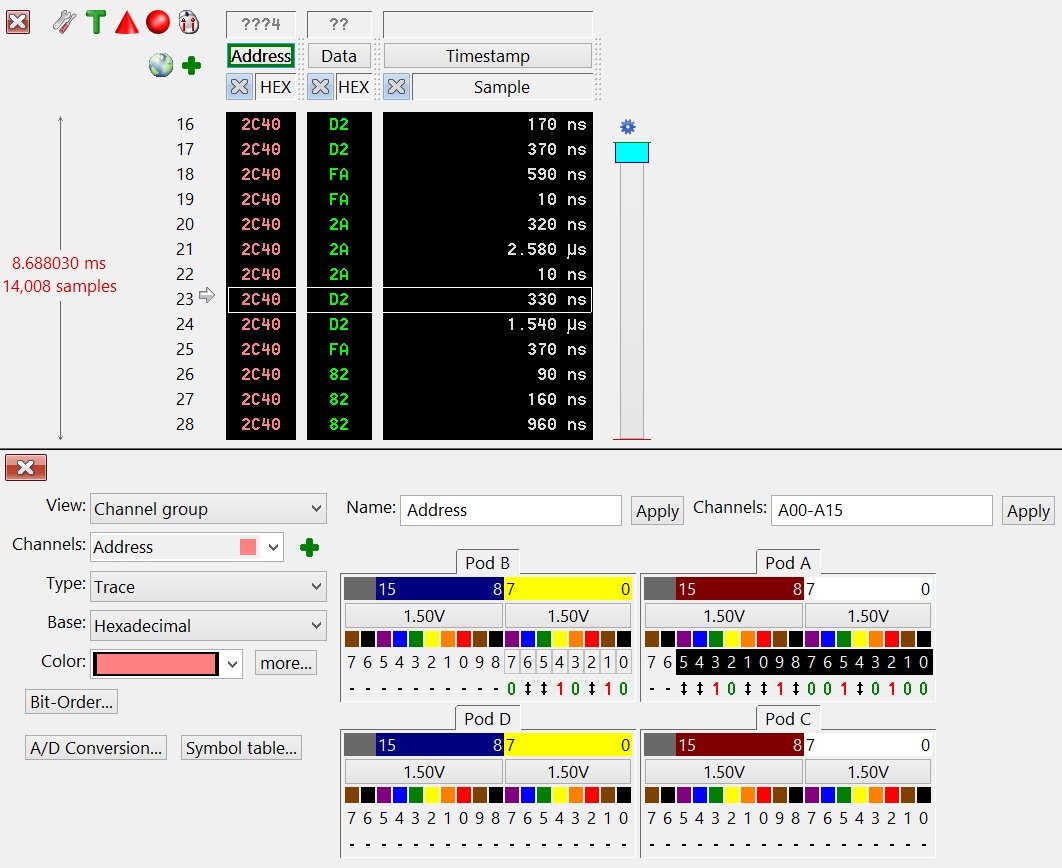Open the Symbol table dialog

coord(242,748)
